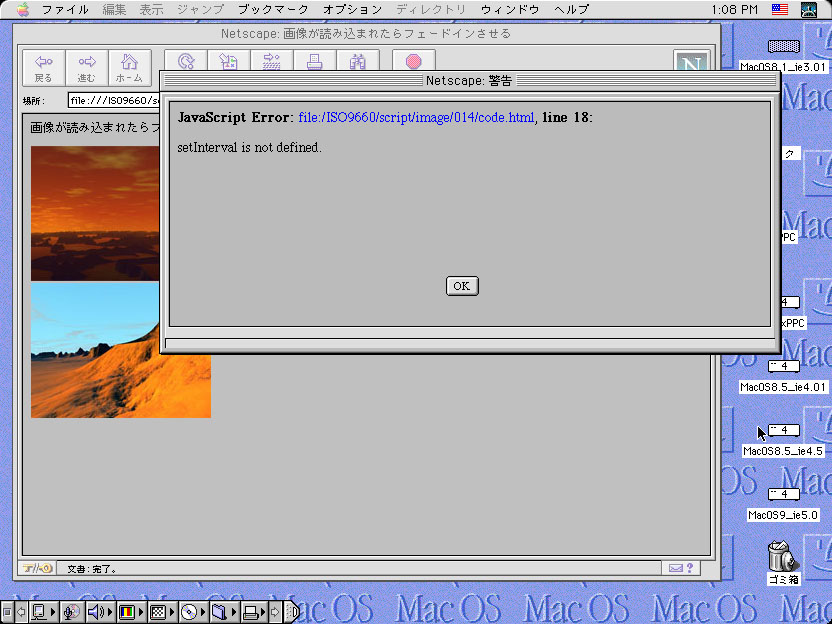The image size is (832, 624).
Task: Click the Forward (進む) toolbar button
Action: (x=86, y=68)
